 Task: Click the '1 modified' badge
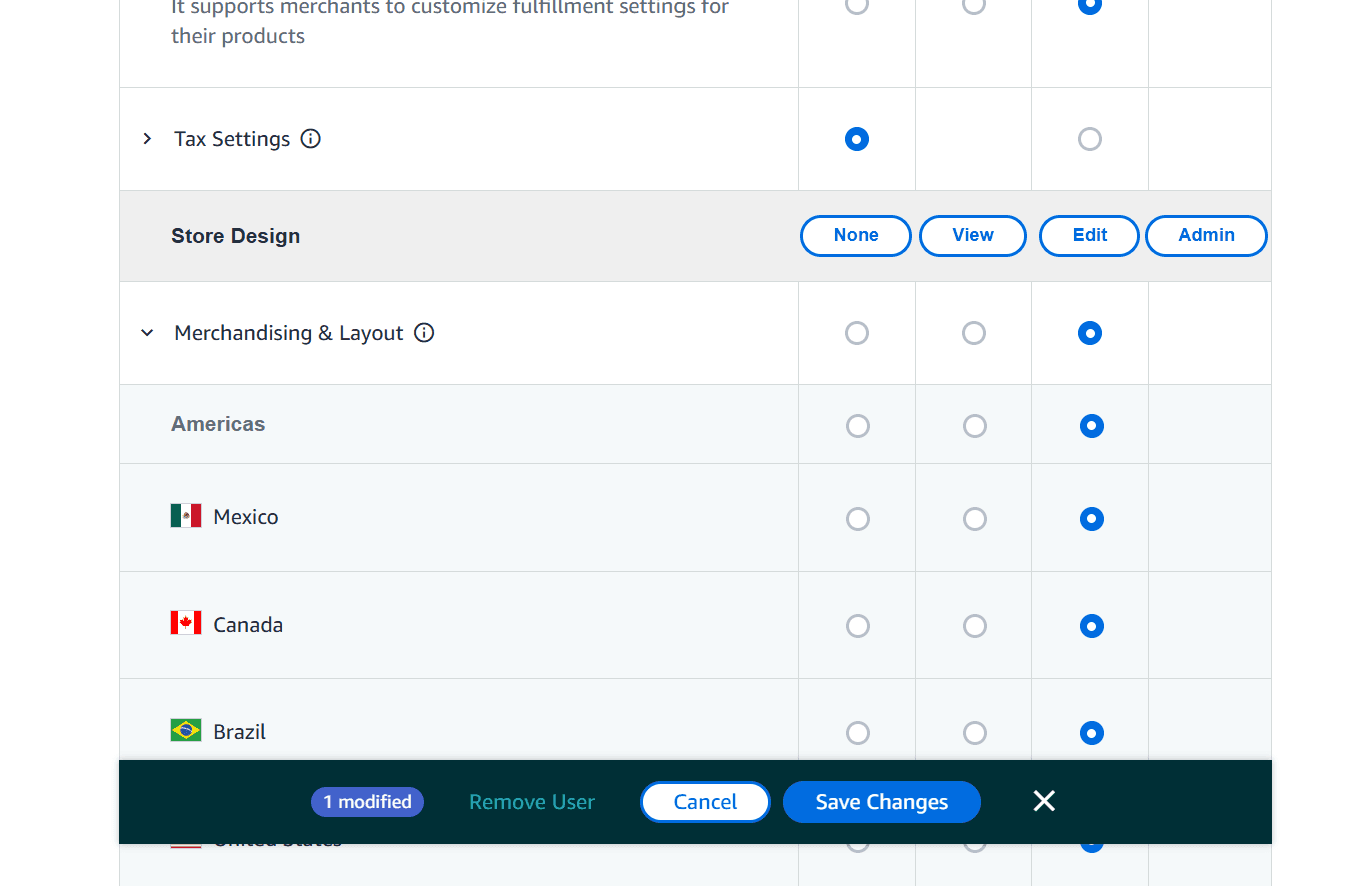[367, 802]
